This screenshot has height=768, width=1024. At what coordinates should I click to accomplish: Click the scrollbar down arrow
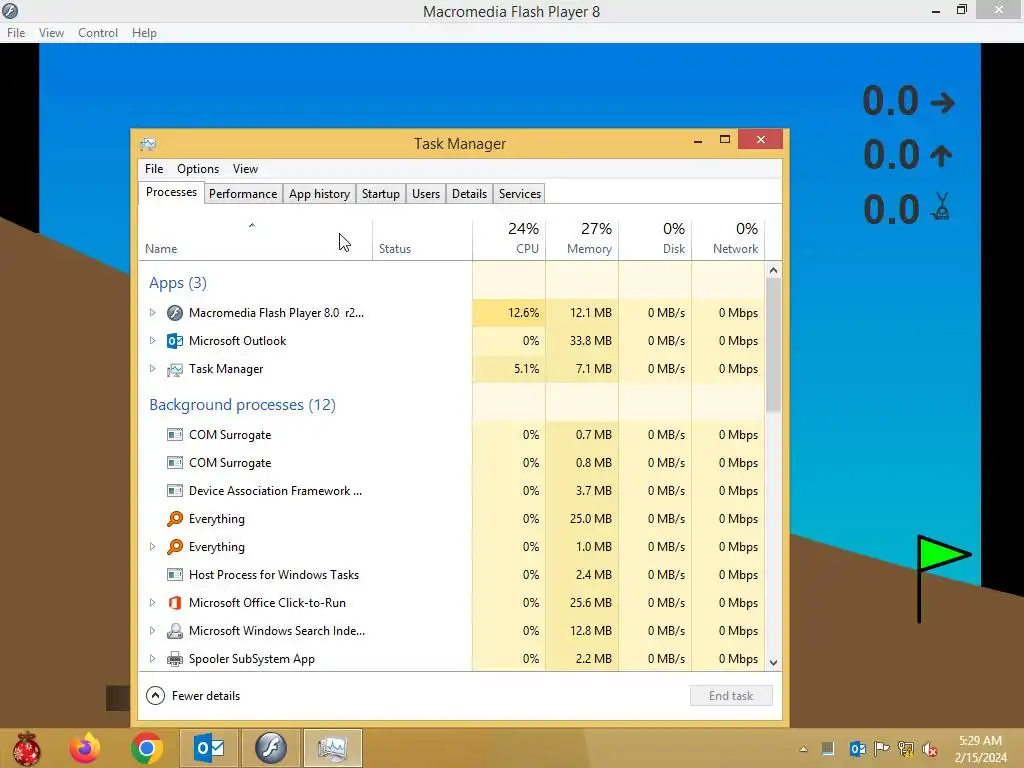(x=773, y=662)
